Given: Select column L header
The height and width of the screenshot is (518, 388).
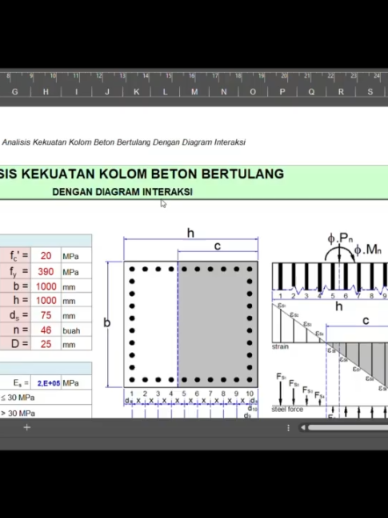Looking at the screenshot, I should [x=165, y=92].
